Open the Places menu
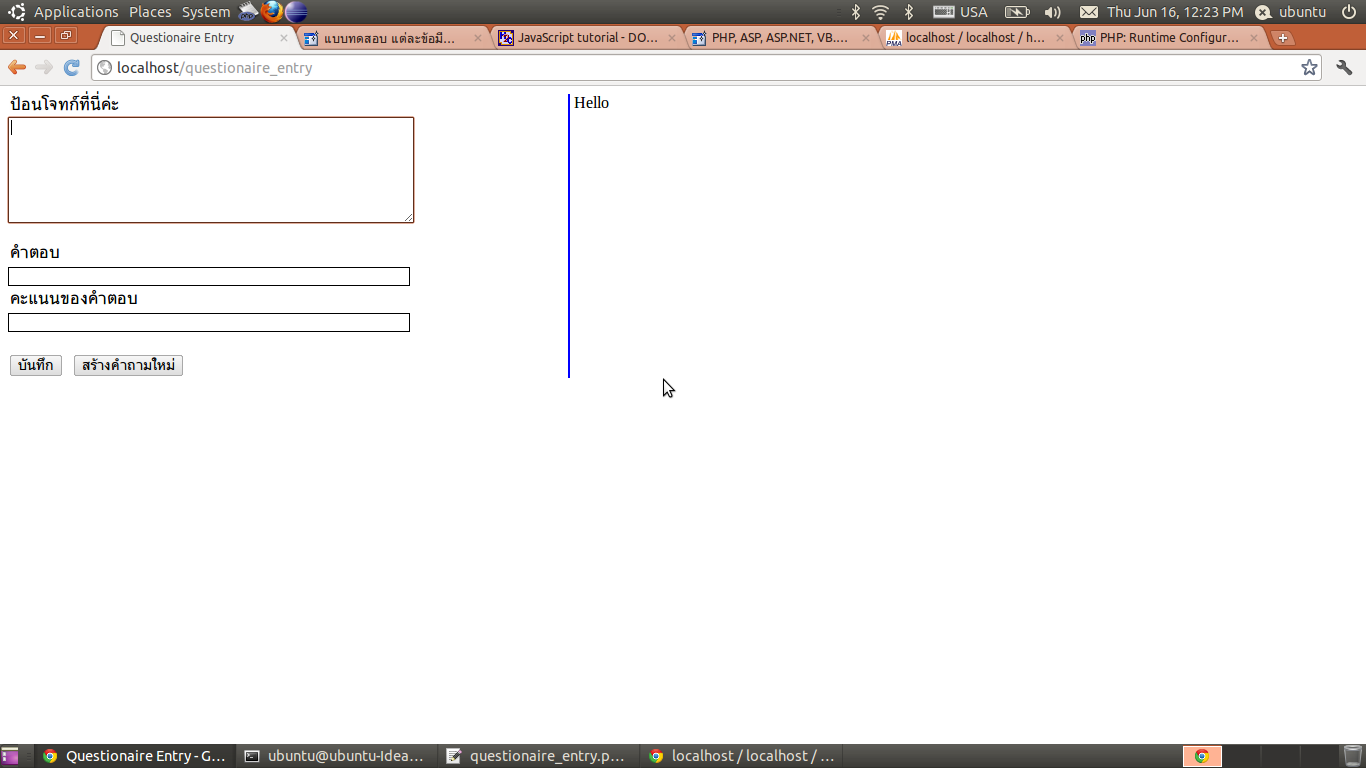The image size is (1366, 768). 150,12
